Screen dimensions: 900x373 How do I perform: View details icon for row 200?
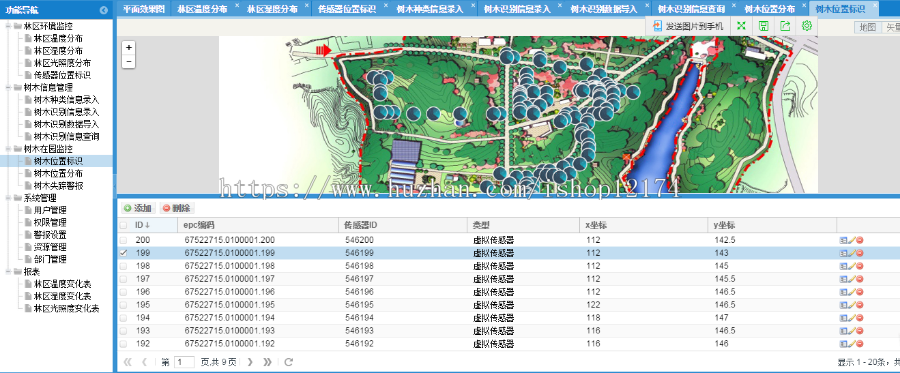pyautogui.click(x=843, y=240)
